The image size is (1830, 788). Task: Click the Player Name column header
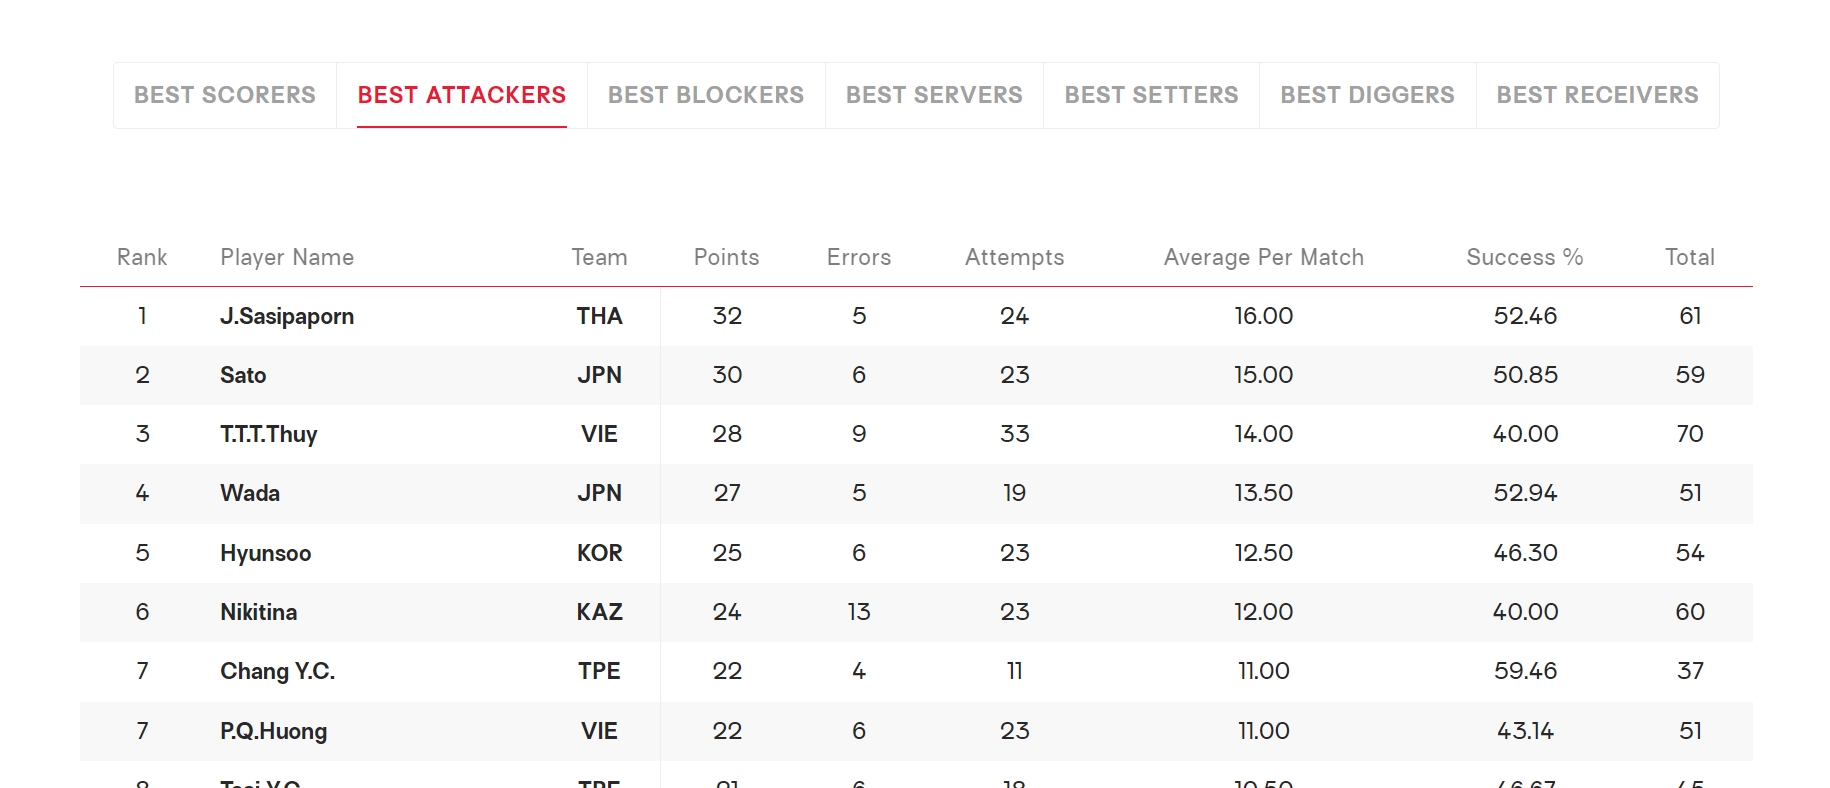(287, 257)
